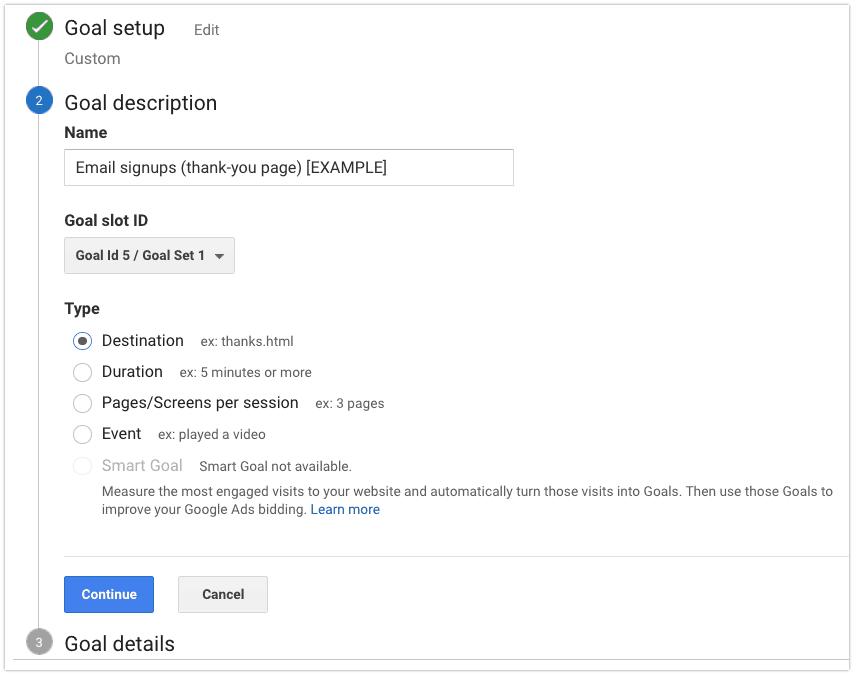Choose Pages/Screens per session radio option
This screenshot has width=854, height=675.
pyautogui.click(x=82, y=404)
